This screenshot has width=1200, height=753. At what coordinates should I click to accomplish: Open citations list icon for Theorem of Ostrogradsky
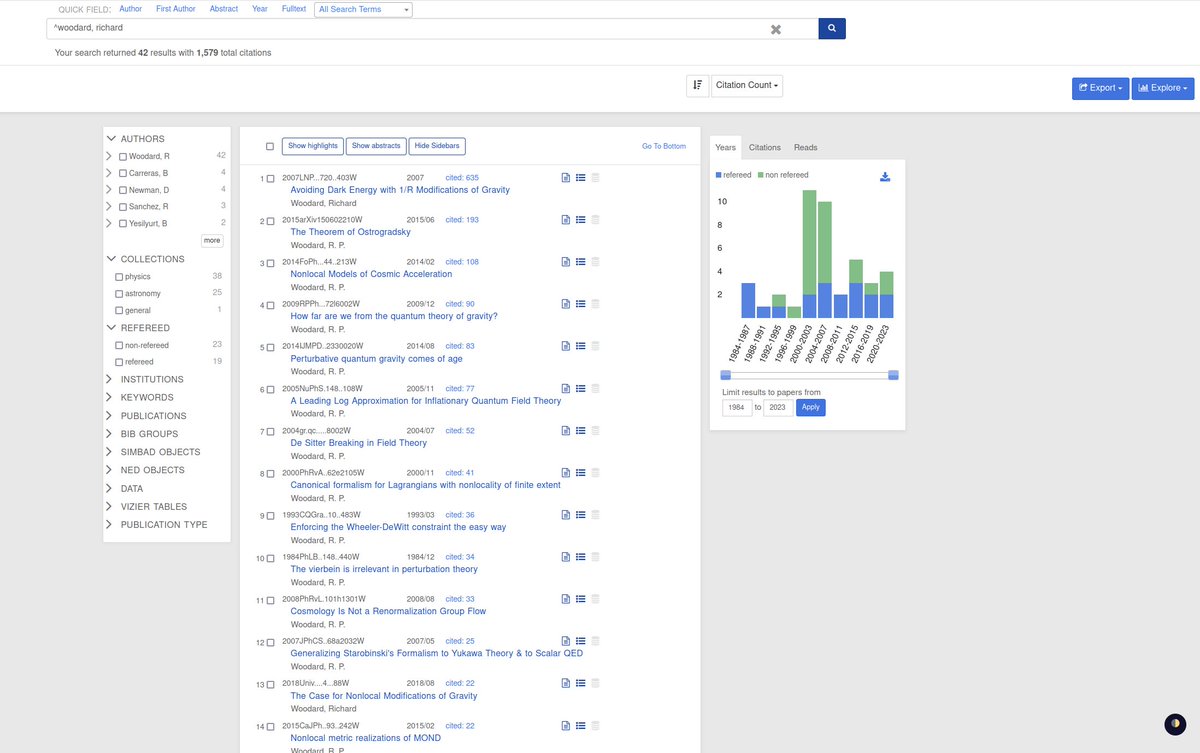[580, 220]
